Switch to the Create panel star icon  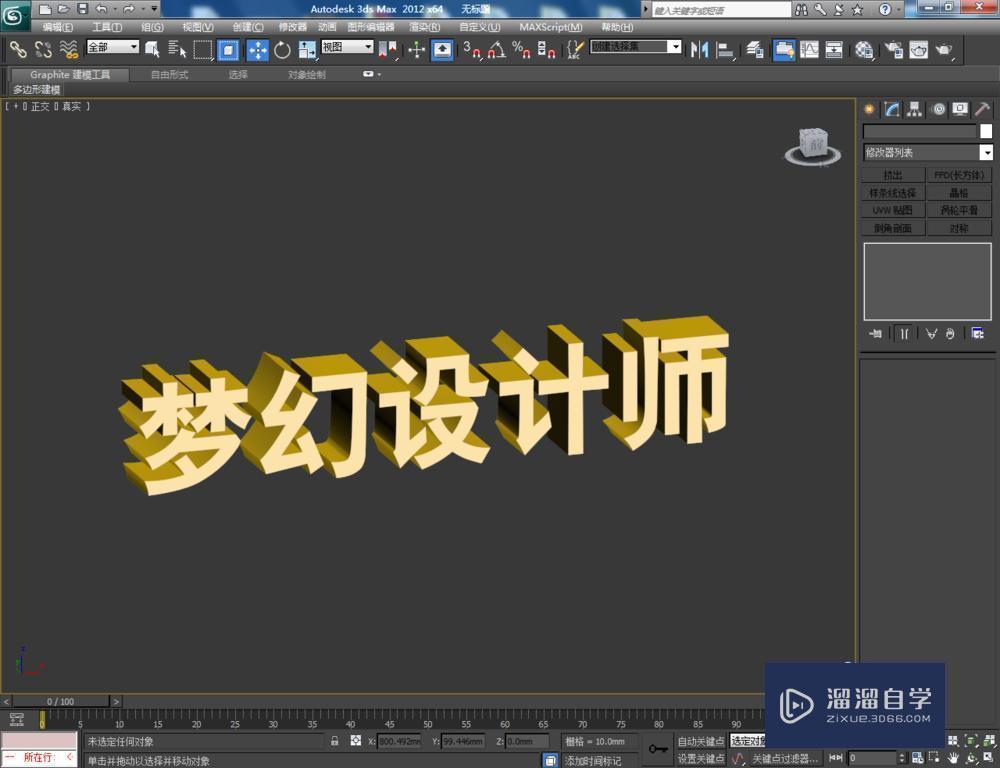tap(870, 109)
